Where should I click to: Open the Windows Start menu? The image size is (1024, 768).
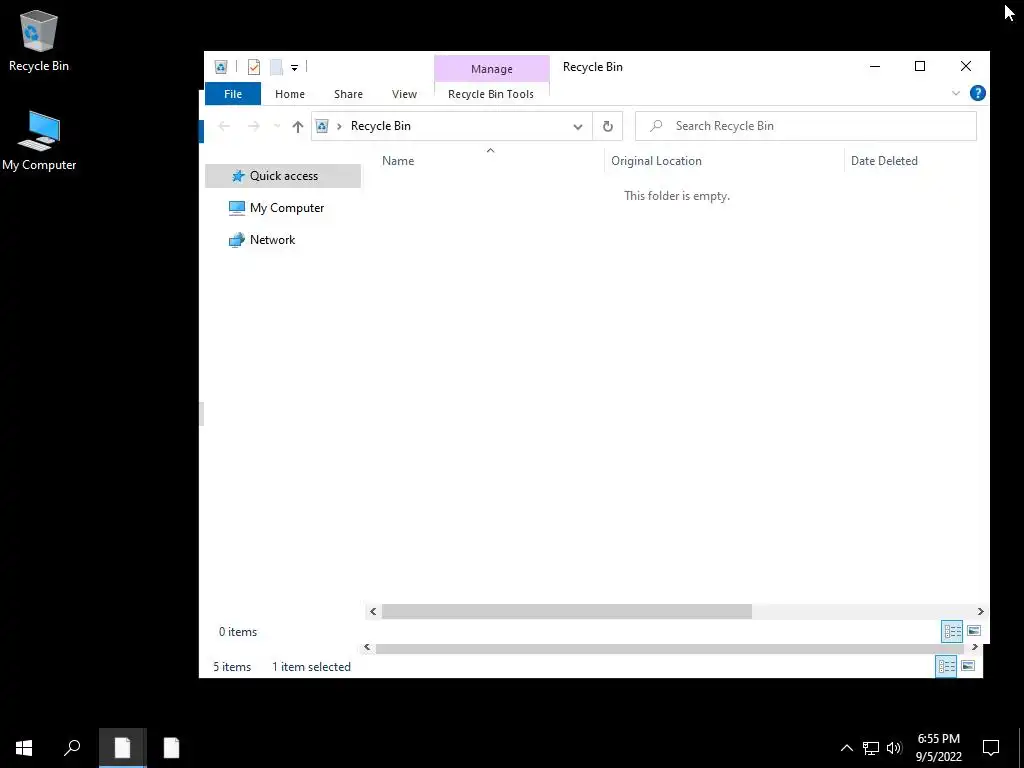coord(24,748)
